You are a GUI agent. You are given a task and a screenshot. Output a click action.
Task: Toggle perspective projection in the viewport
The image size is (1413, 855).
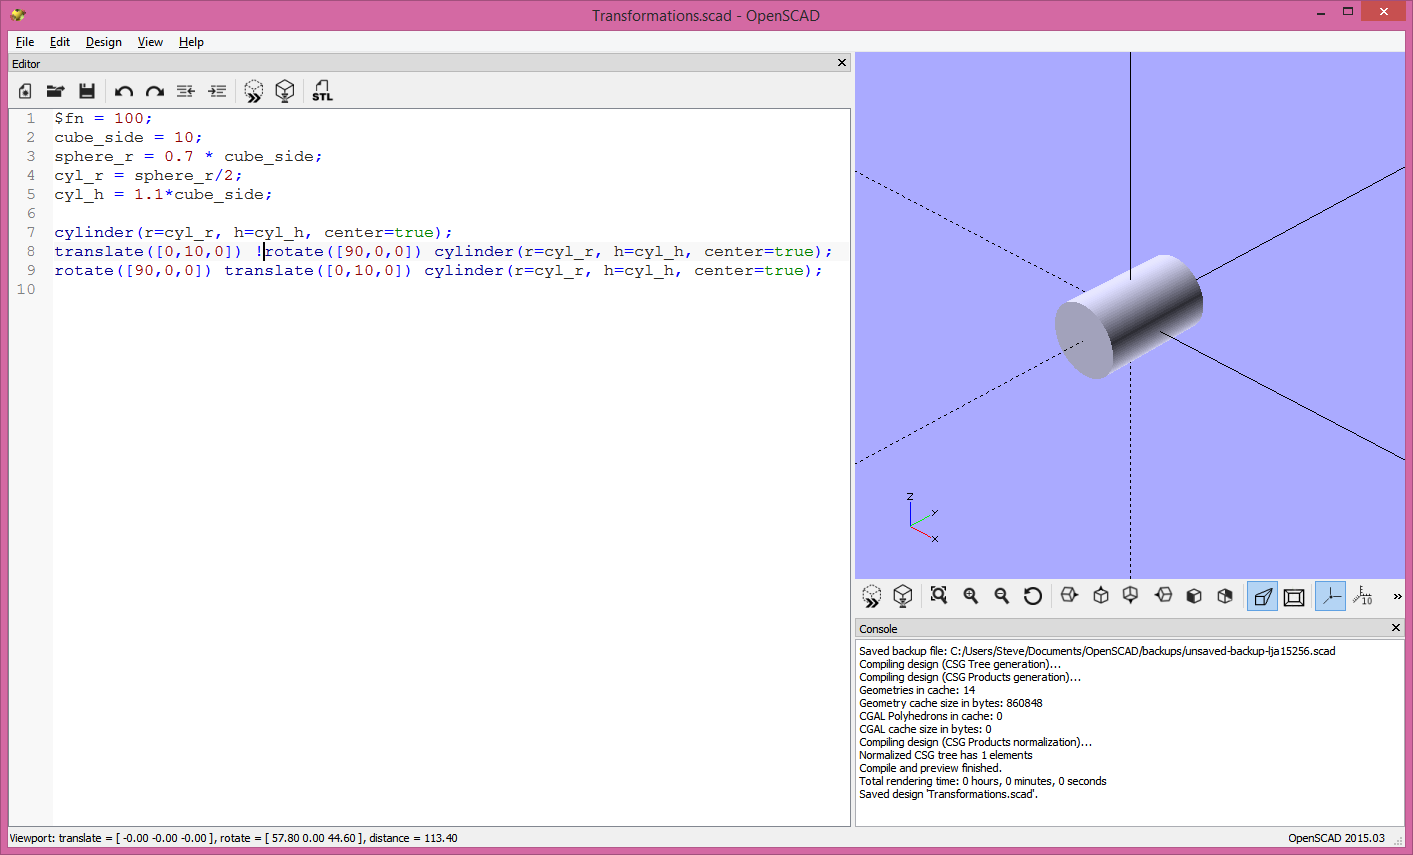tap(1262, 595)
